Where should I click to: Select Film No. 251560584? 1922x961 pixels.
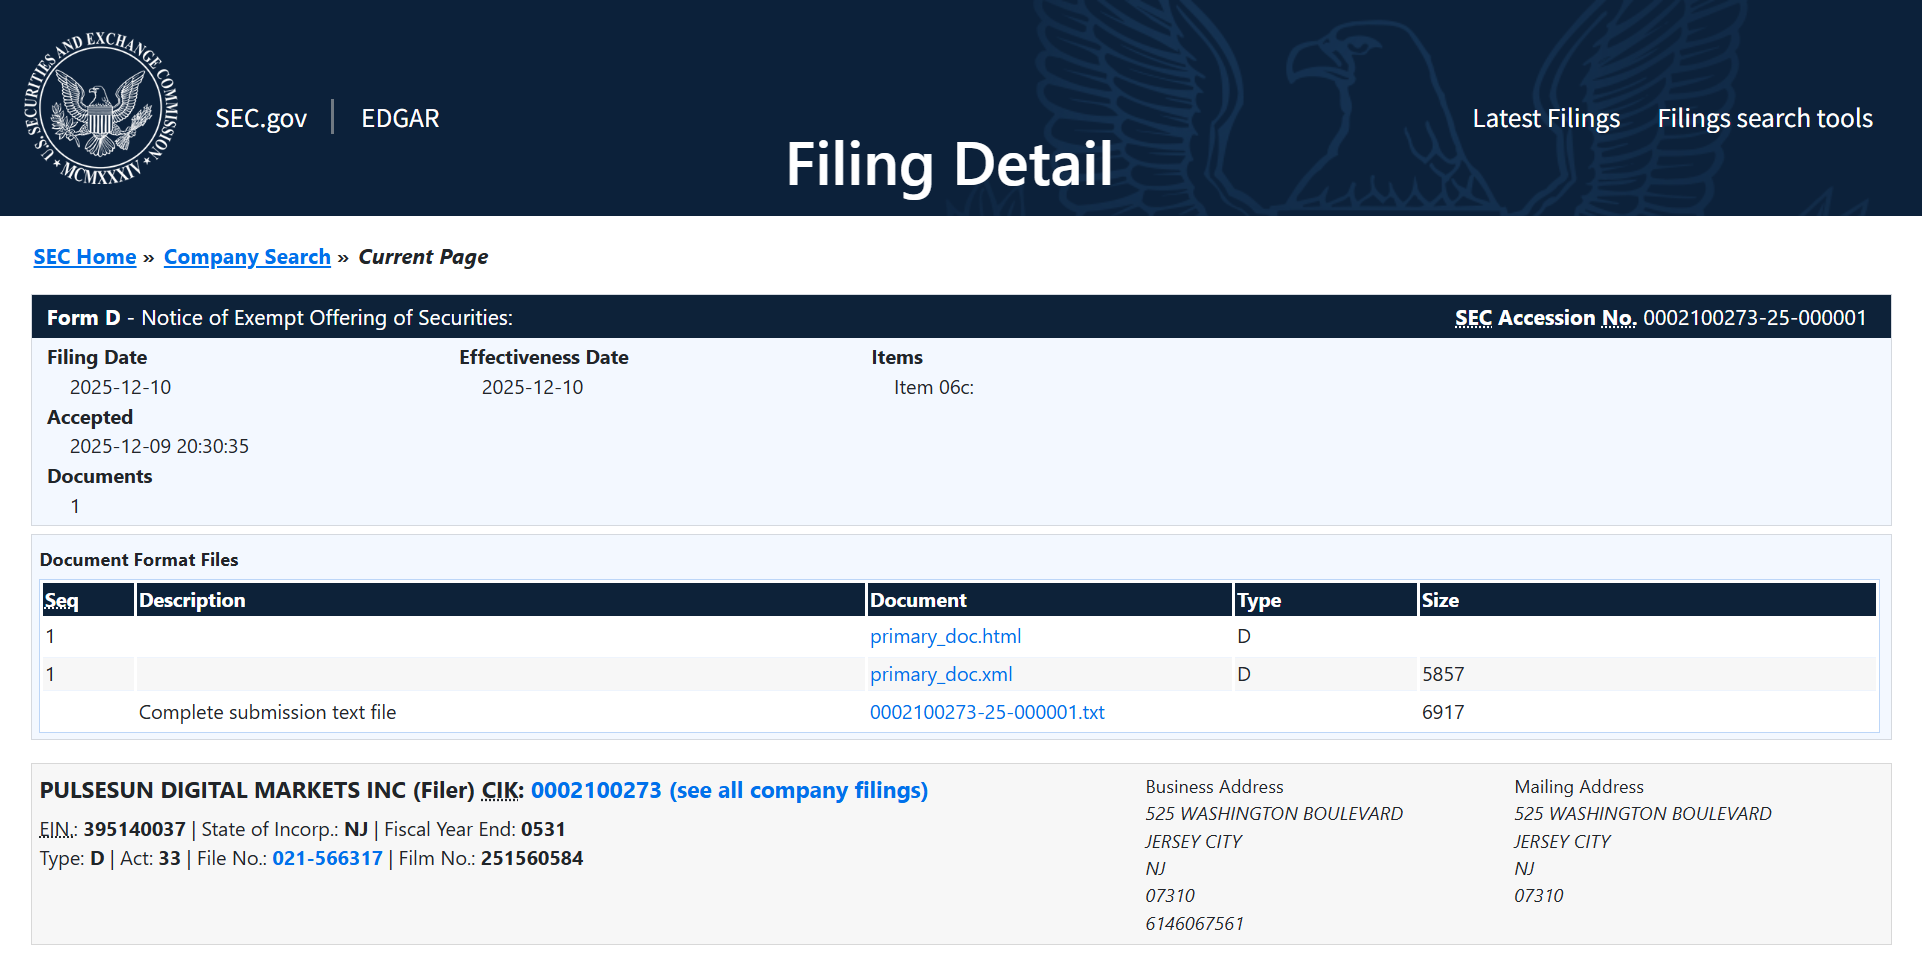(532, 858)
